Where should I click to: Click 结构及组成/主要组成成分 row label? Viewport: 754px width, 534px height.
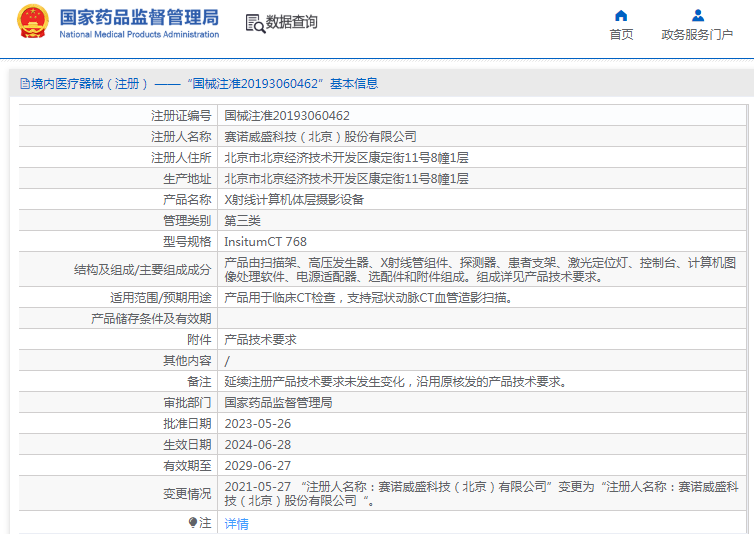tap(142, 270)
